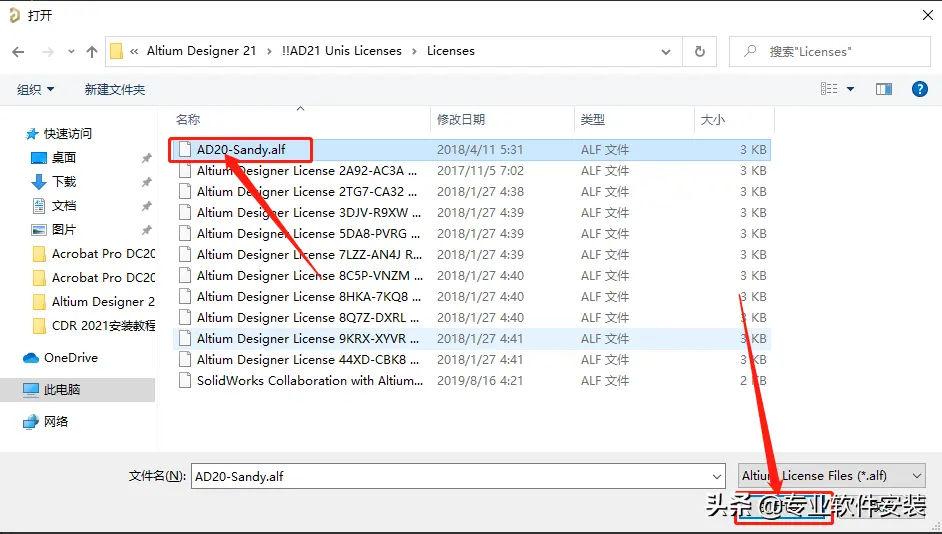
Task: Expand the address bar history dropdown
Action: (666, 52)
